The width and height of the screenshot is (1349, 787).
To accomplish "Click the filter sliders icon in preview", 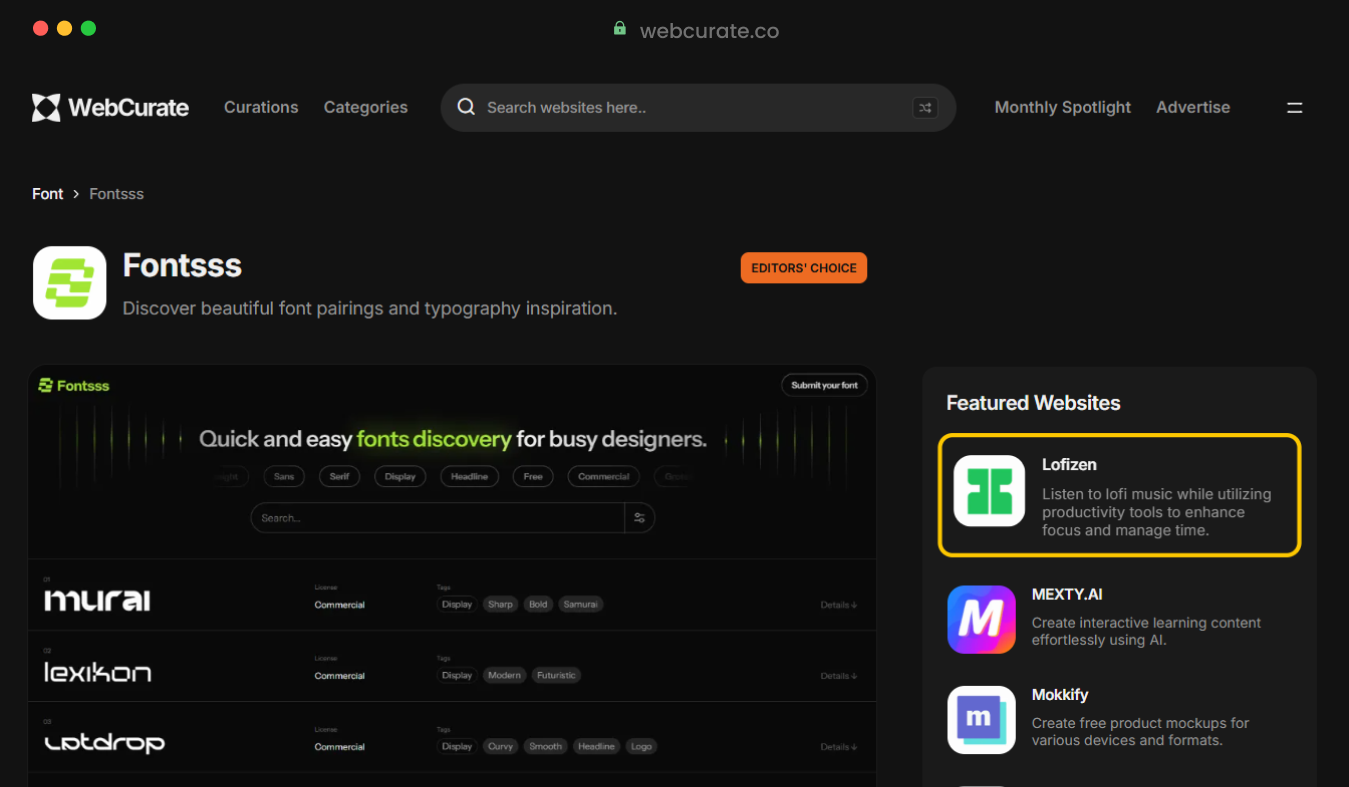I will click(x=640, y=518).
